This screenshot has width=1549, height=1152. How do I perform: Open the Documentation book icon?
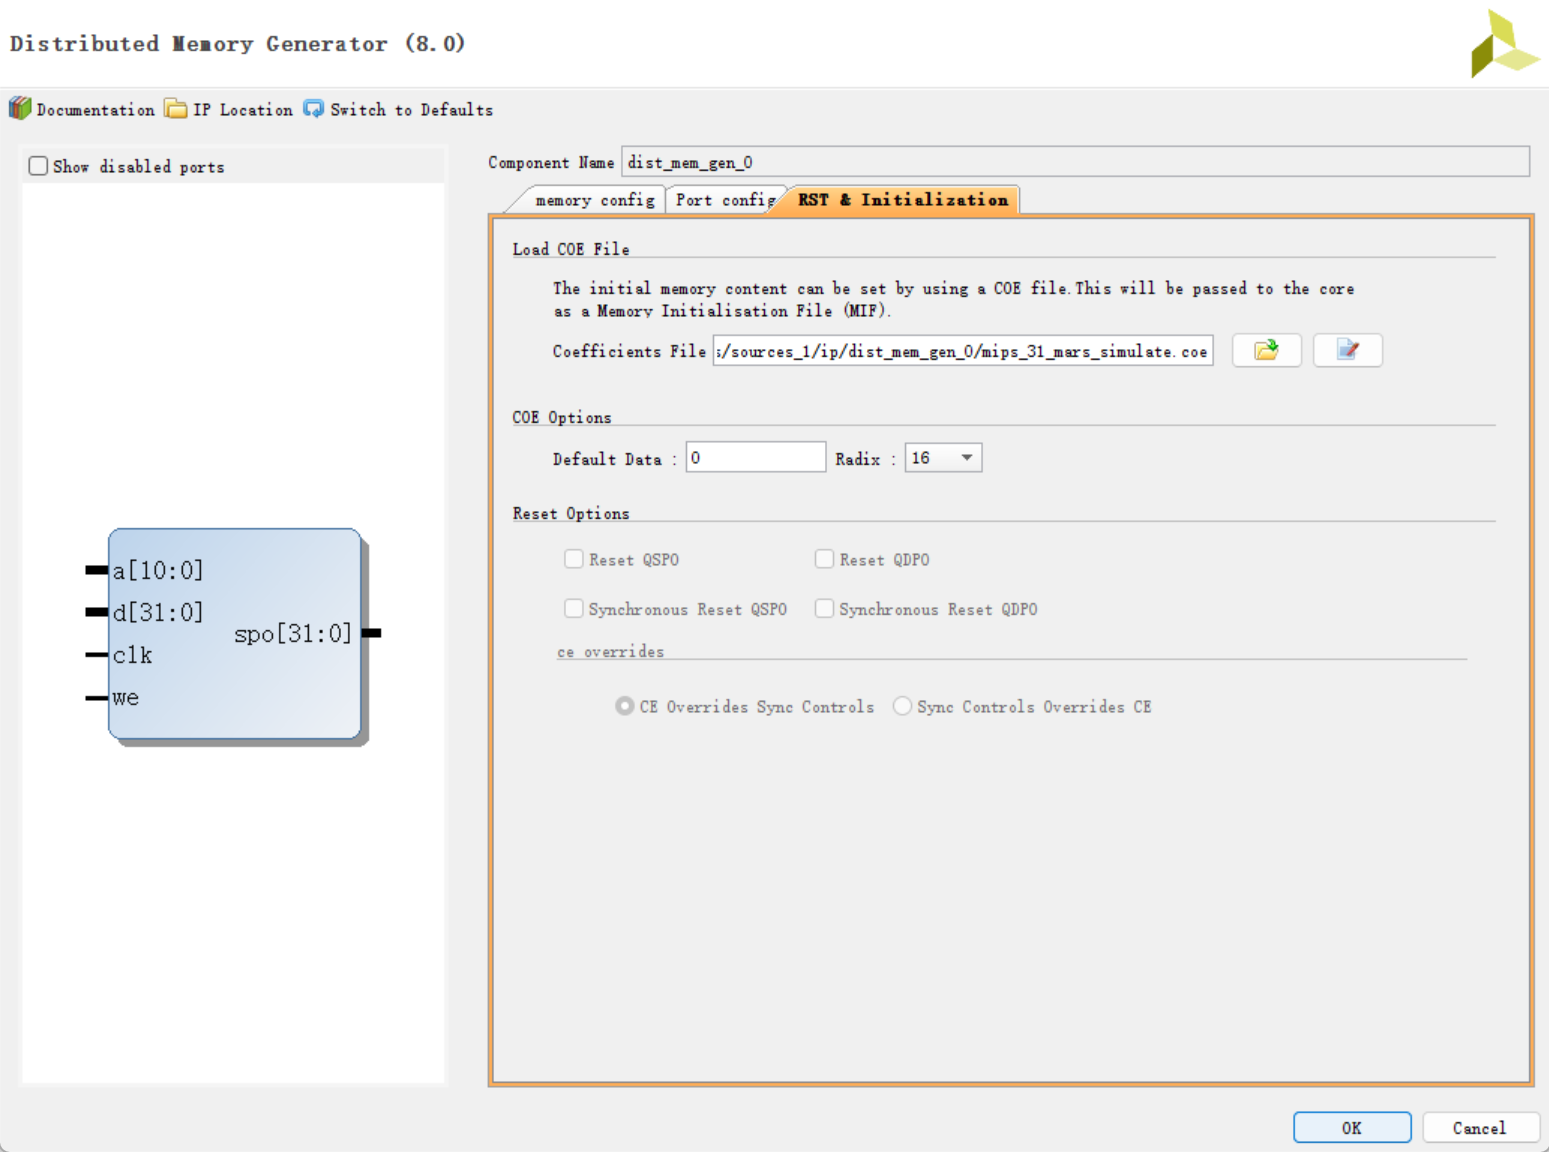point(20,108)
